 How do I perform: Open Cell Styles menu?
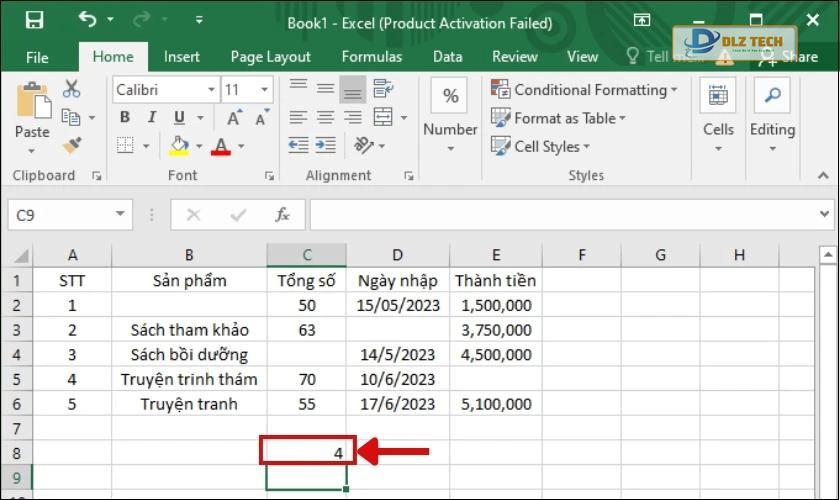point(541,146)
